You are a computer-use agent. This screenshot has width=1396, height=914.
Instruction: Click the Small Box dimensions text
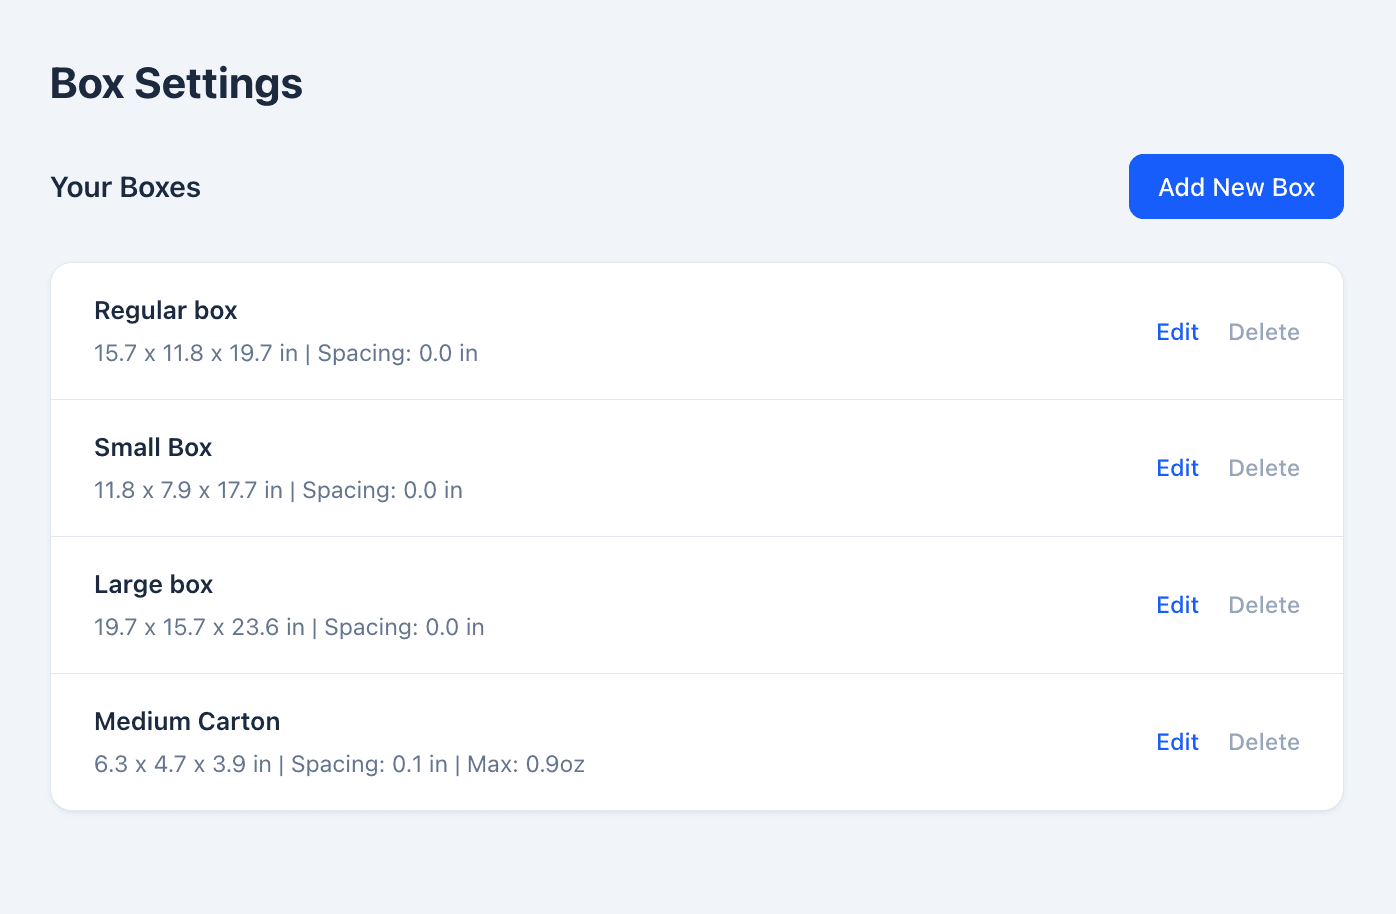point(278,490)
